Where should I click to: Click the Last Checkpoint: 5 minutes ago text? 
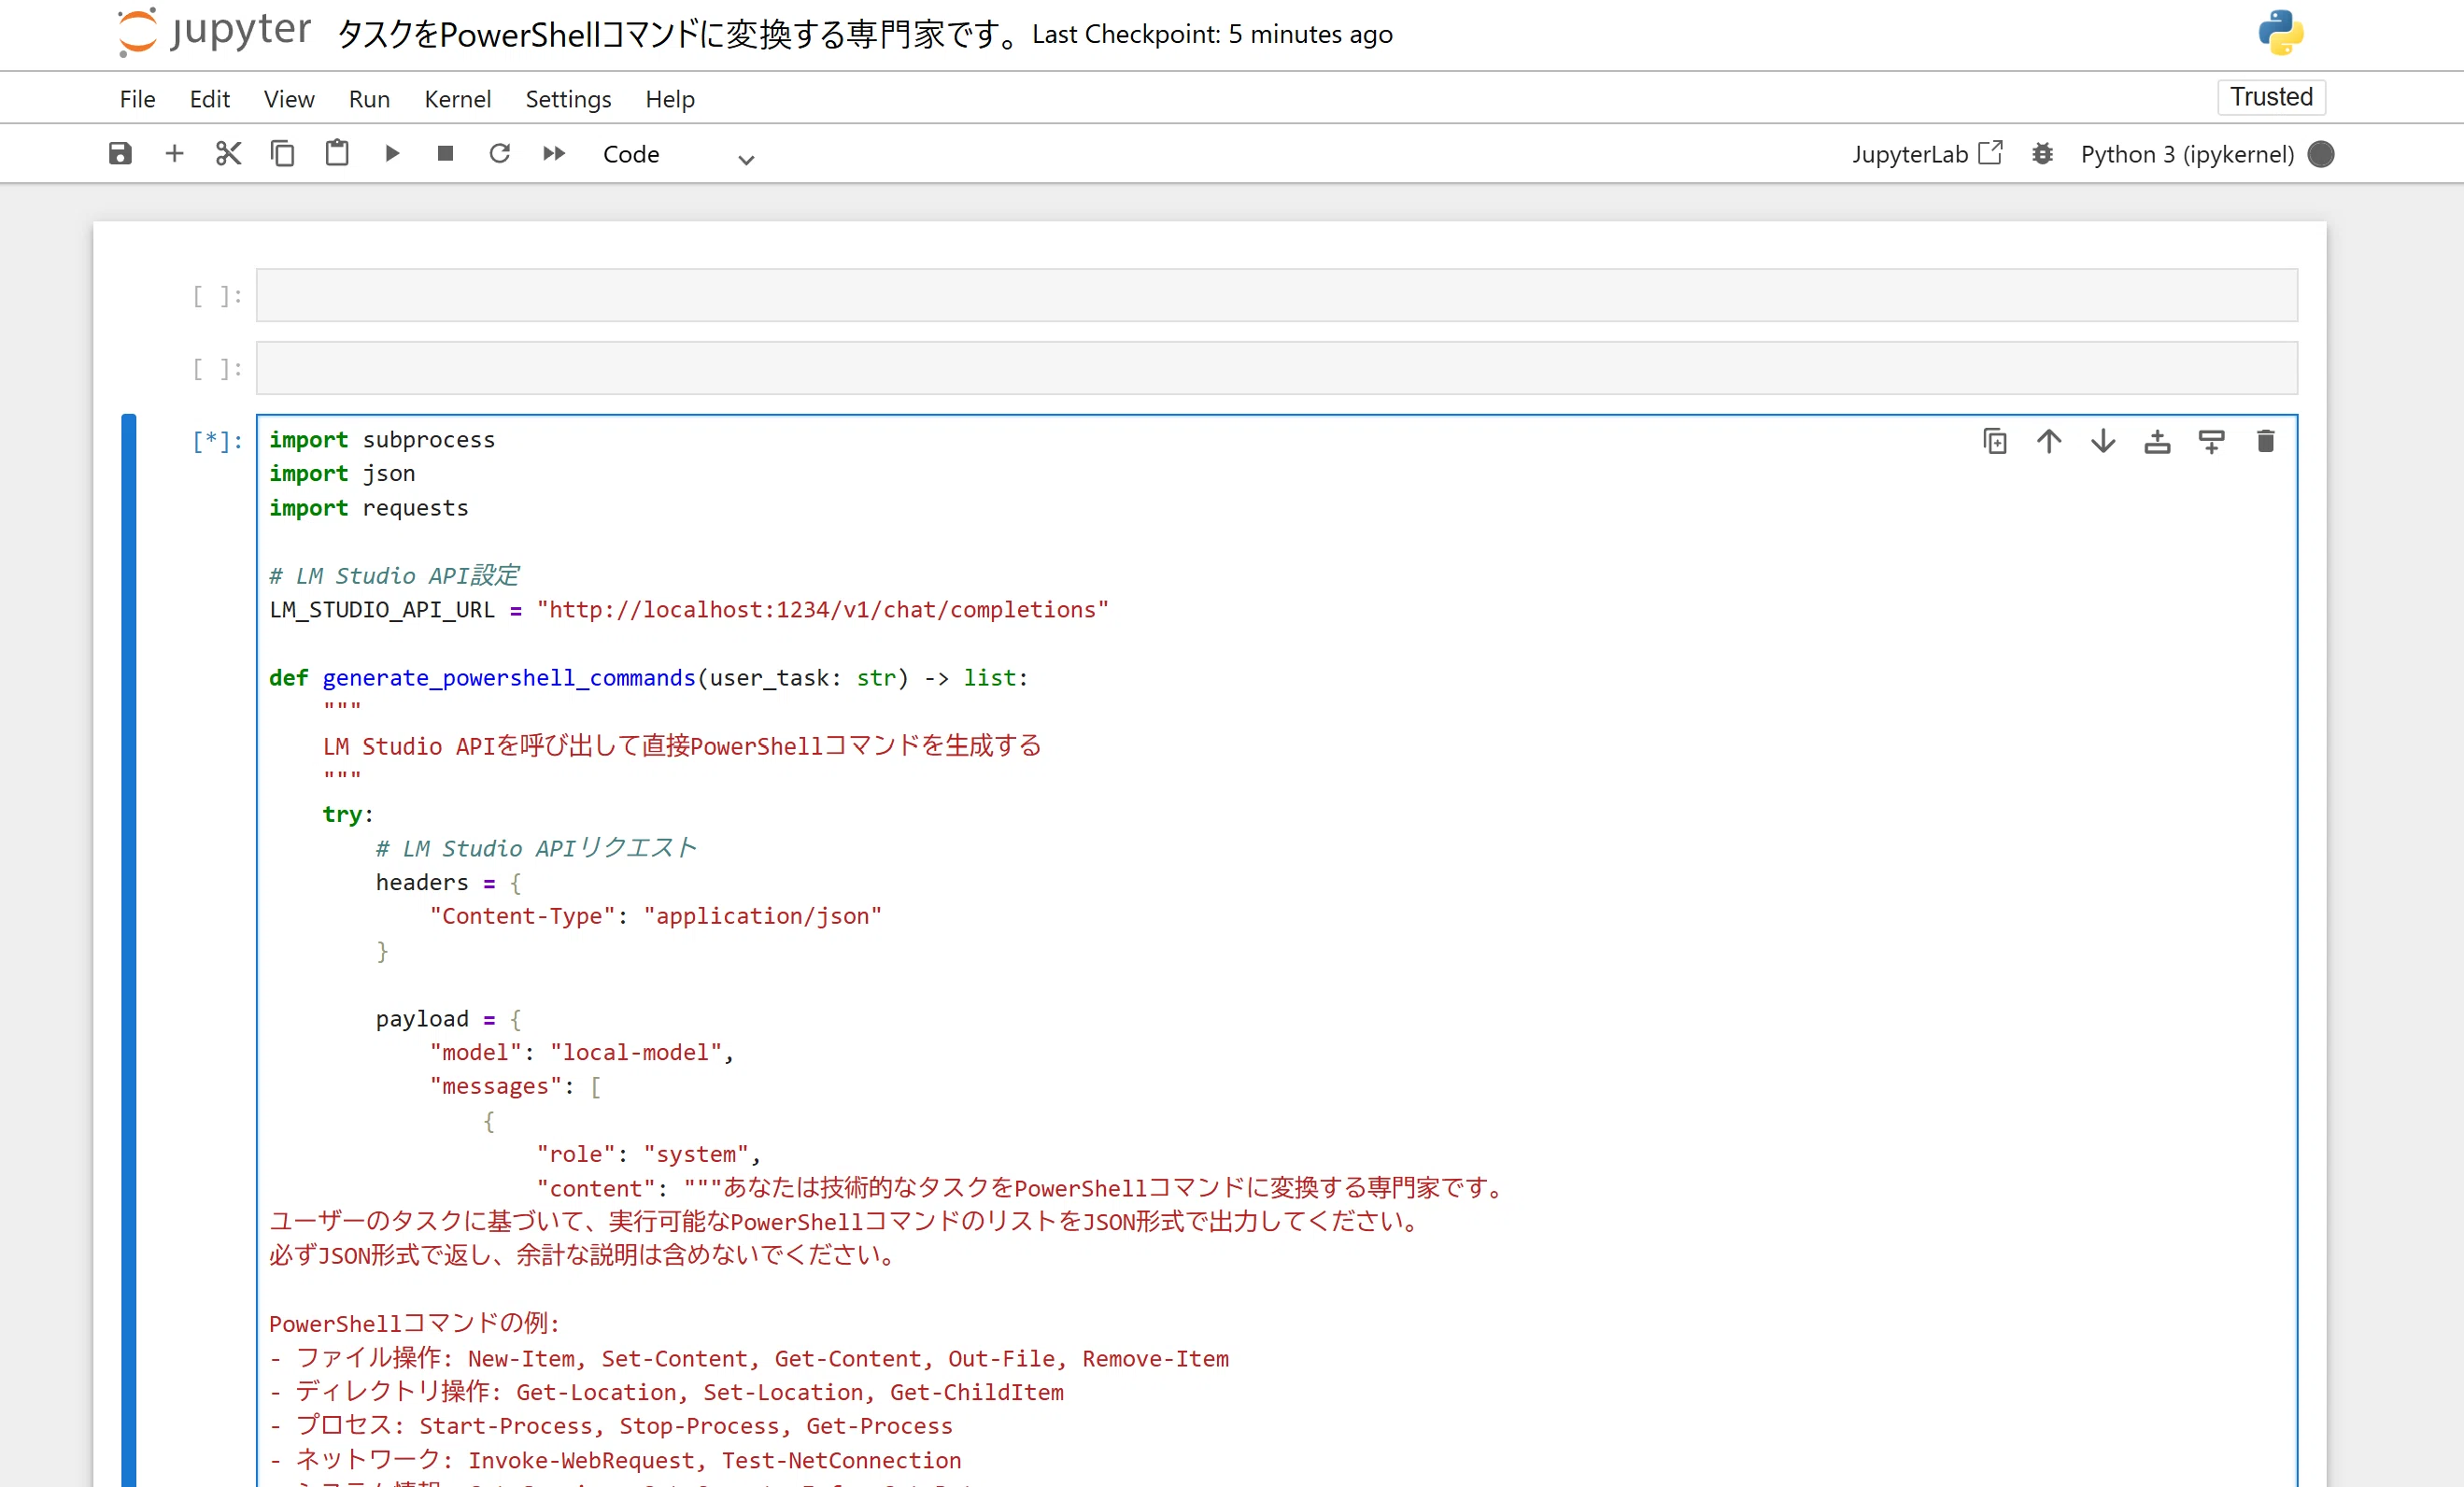pos(1212,35)
